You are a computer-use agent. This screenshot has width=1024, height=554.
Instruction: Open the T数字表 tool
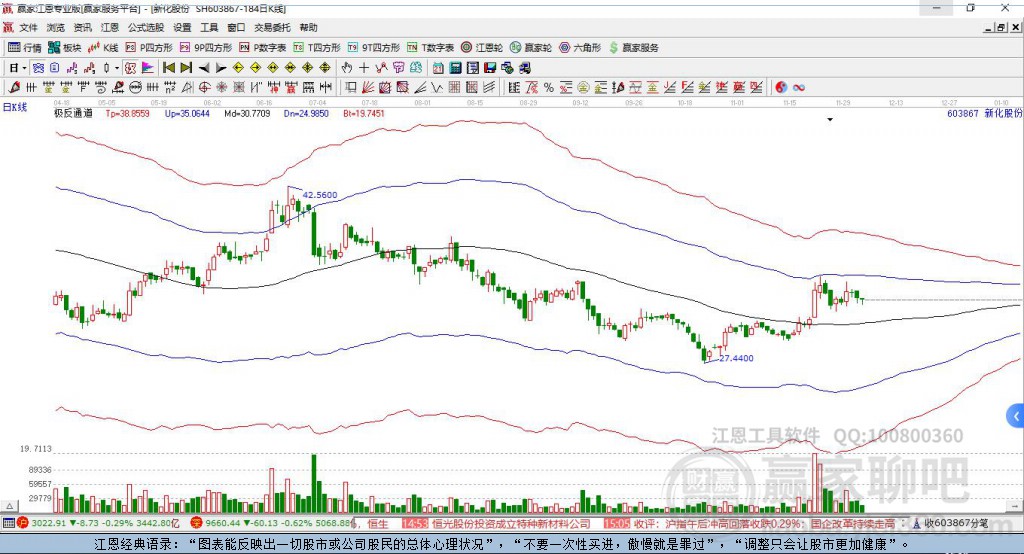click(x=430, y=48)
